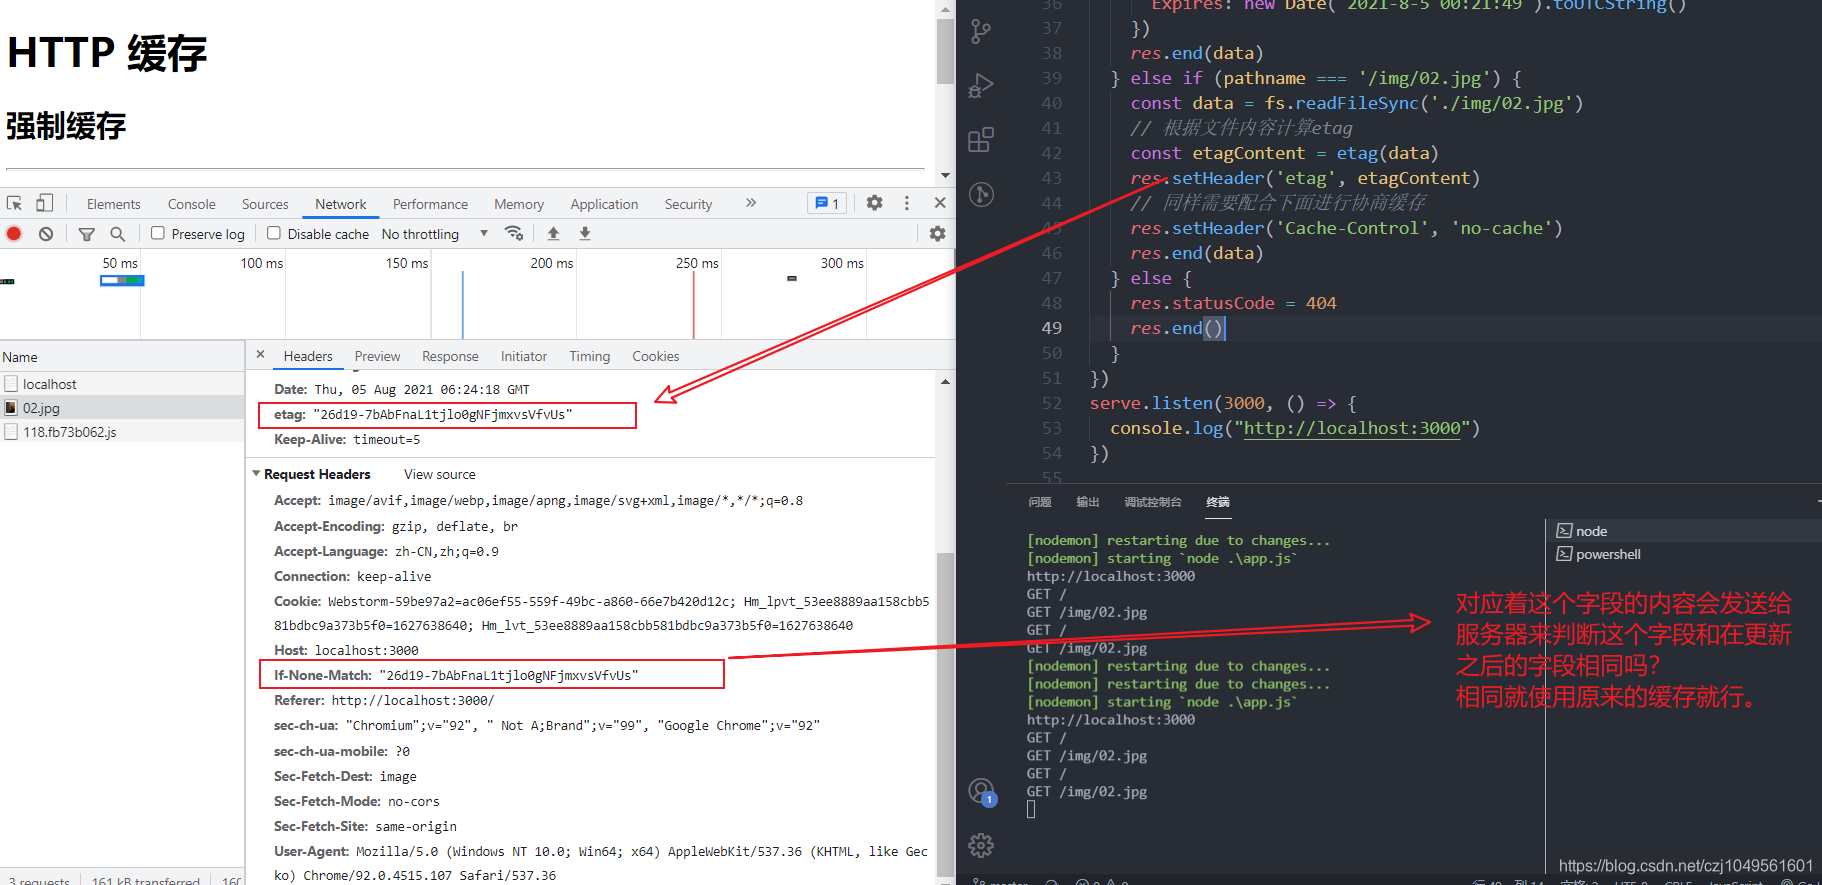Click the export HAR download icon

click(x=585, y=233)
